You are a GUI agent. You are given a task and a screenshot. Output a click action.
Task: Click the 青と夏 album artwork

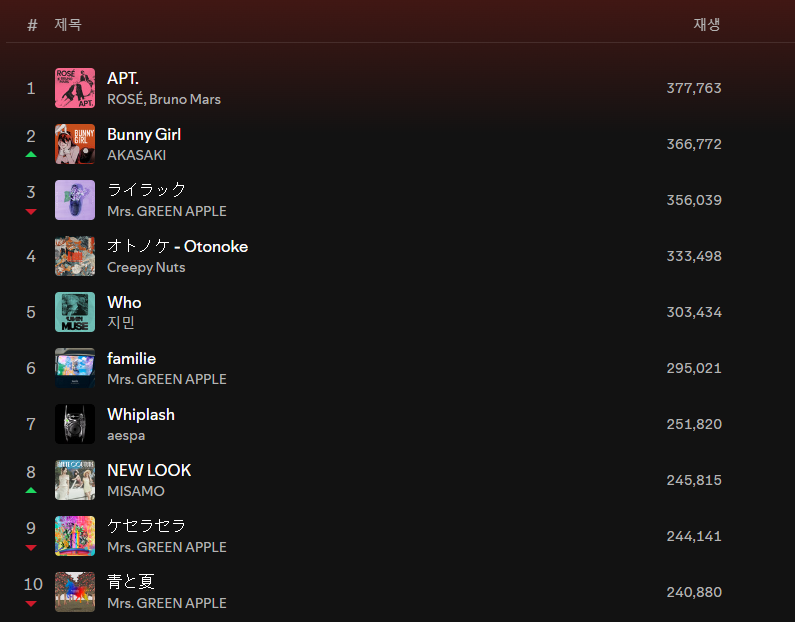[75, 592]
